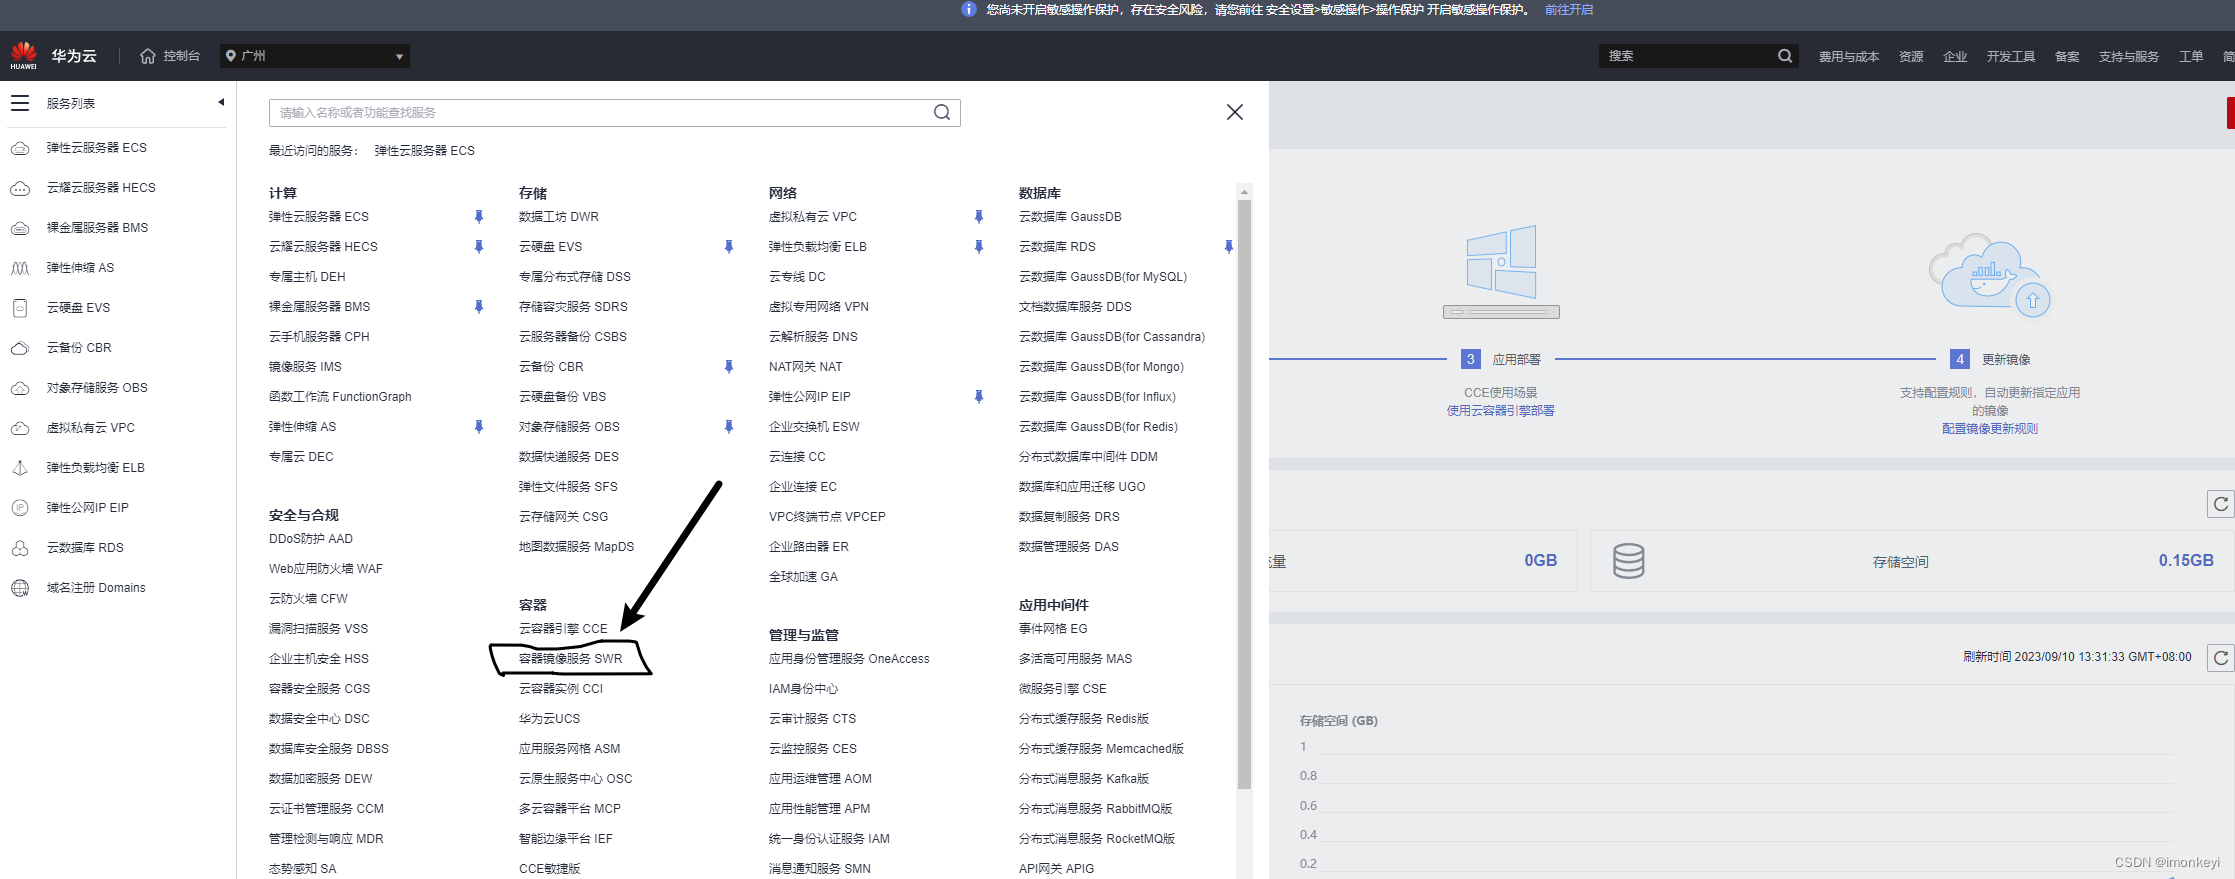Click the service search field magnifier icon

942,112
